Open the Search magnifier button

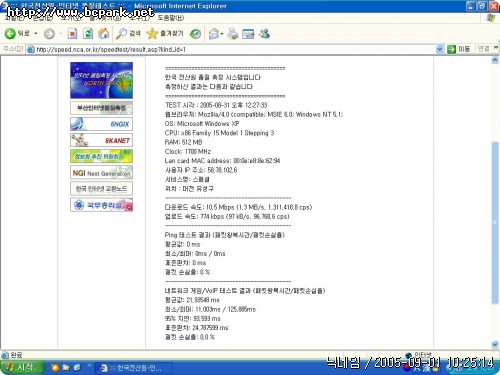pyautogui.click(x=128, y=34)
